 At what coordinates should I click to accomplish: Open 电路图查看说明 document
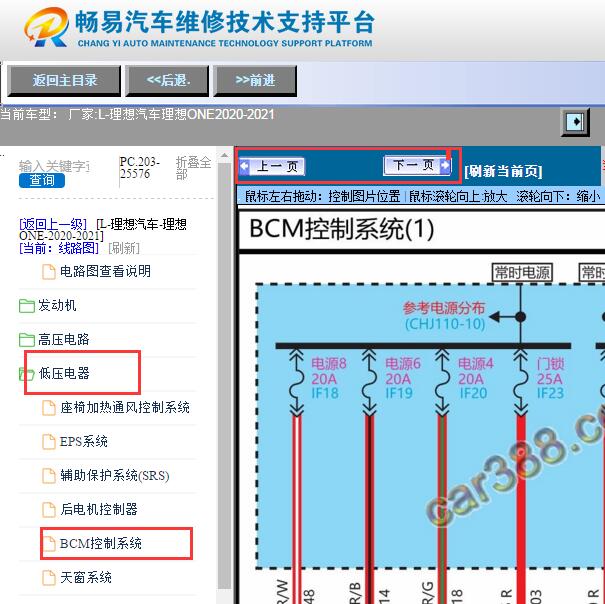point(105,271)
